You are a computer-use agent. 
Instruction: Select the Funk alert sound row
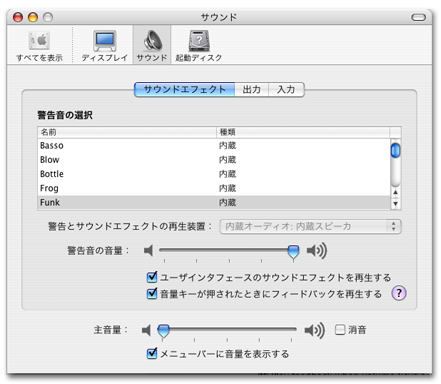tap(213, 202)
